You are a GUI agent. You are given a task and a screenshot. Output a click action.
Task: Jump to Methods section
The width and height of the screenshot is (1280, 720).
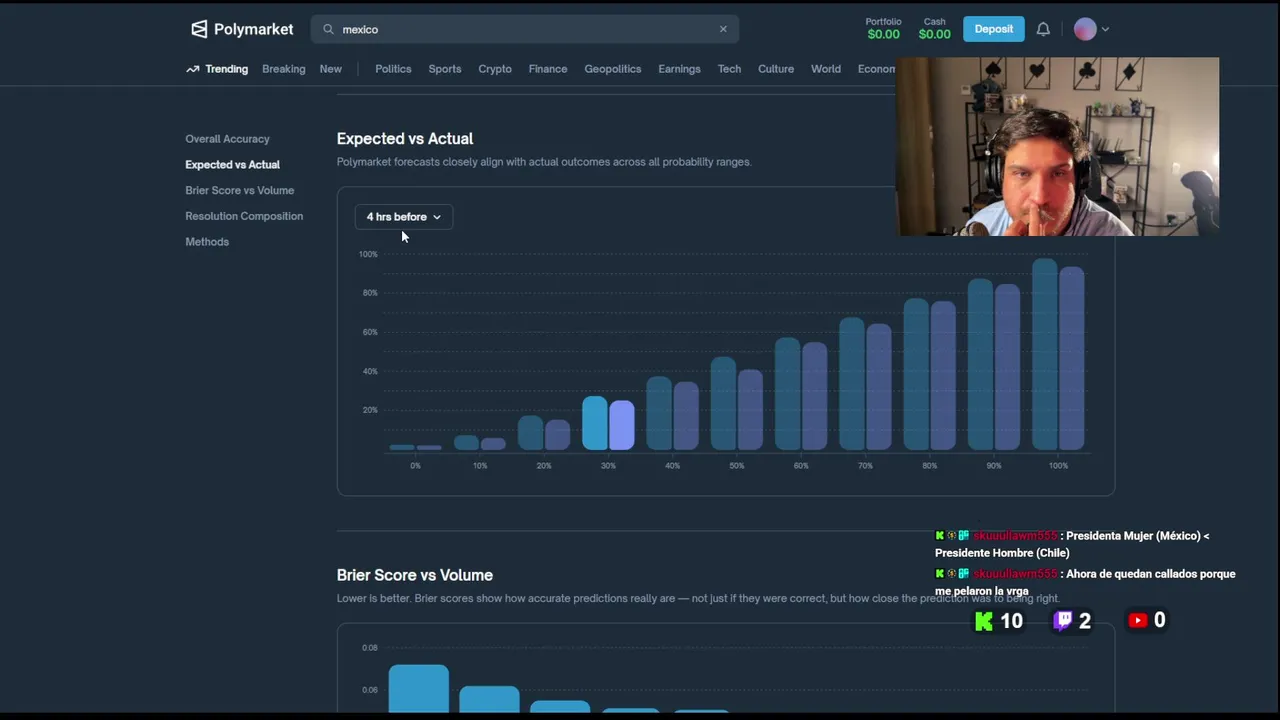click(x=207, y=242)
